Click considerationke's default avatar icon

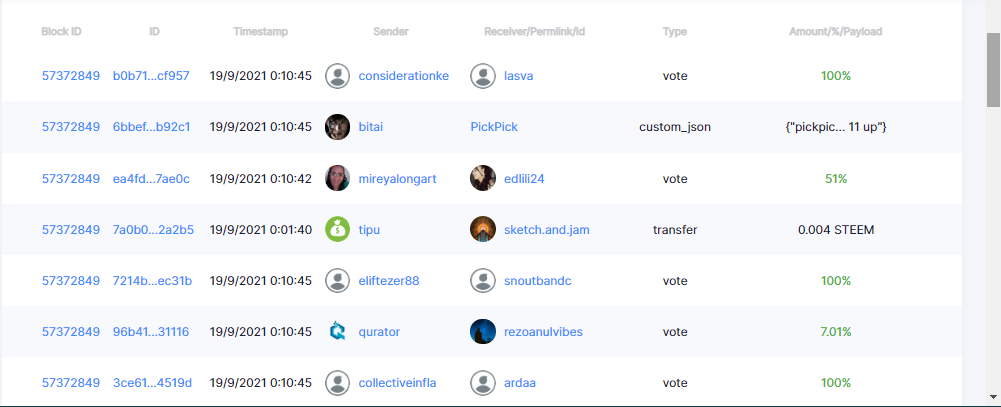pos(338,76)
